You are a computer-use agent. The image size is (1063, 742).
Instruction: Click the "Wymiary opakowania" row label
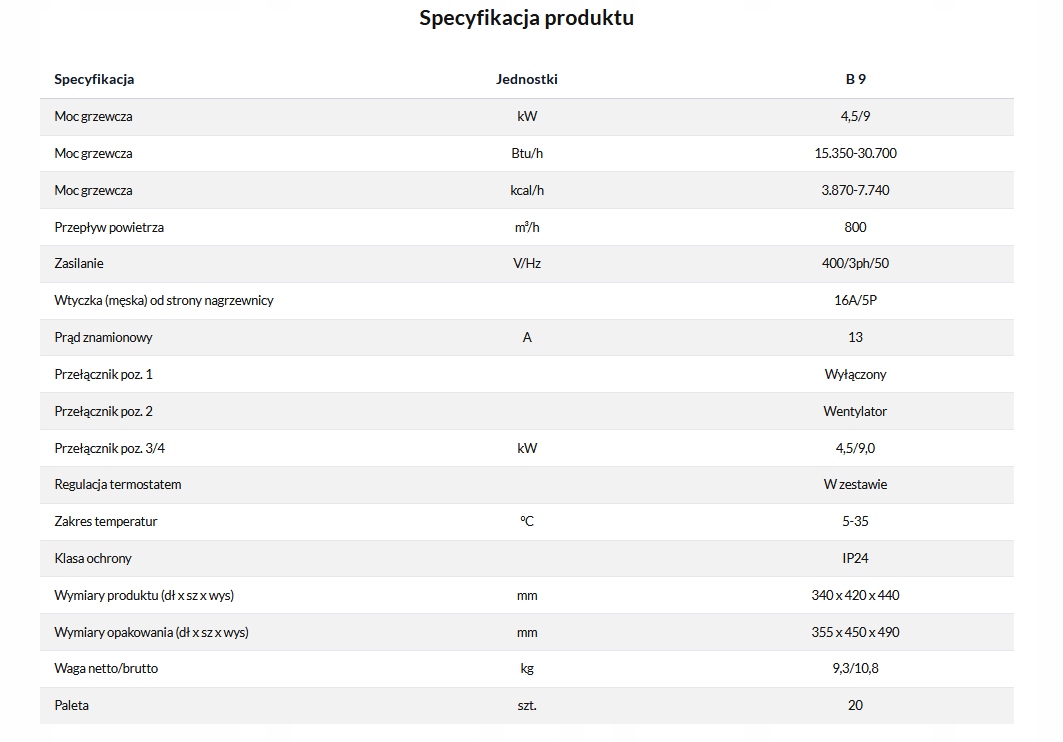151,632
